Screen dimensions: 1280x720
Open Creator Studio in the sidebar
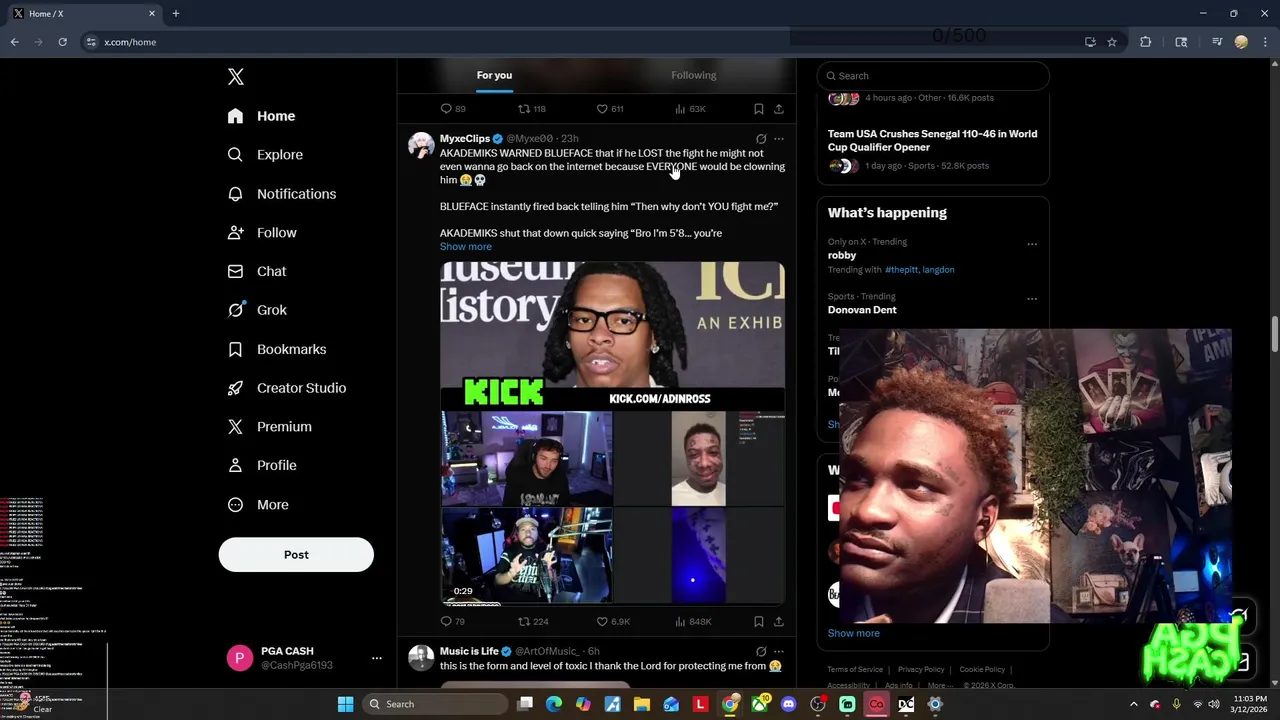click(287, 388)
